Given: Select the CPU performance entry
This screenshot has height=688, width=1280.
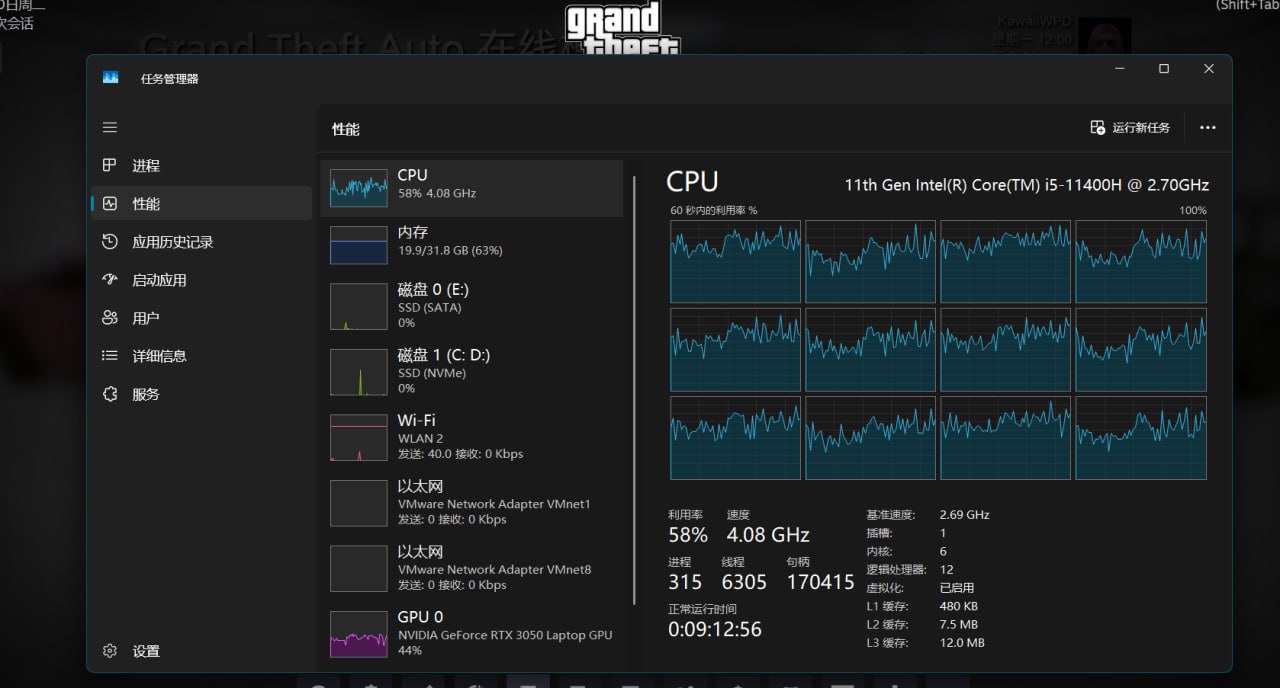Looking at the screenshot, I should click(470, 188).
